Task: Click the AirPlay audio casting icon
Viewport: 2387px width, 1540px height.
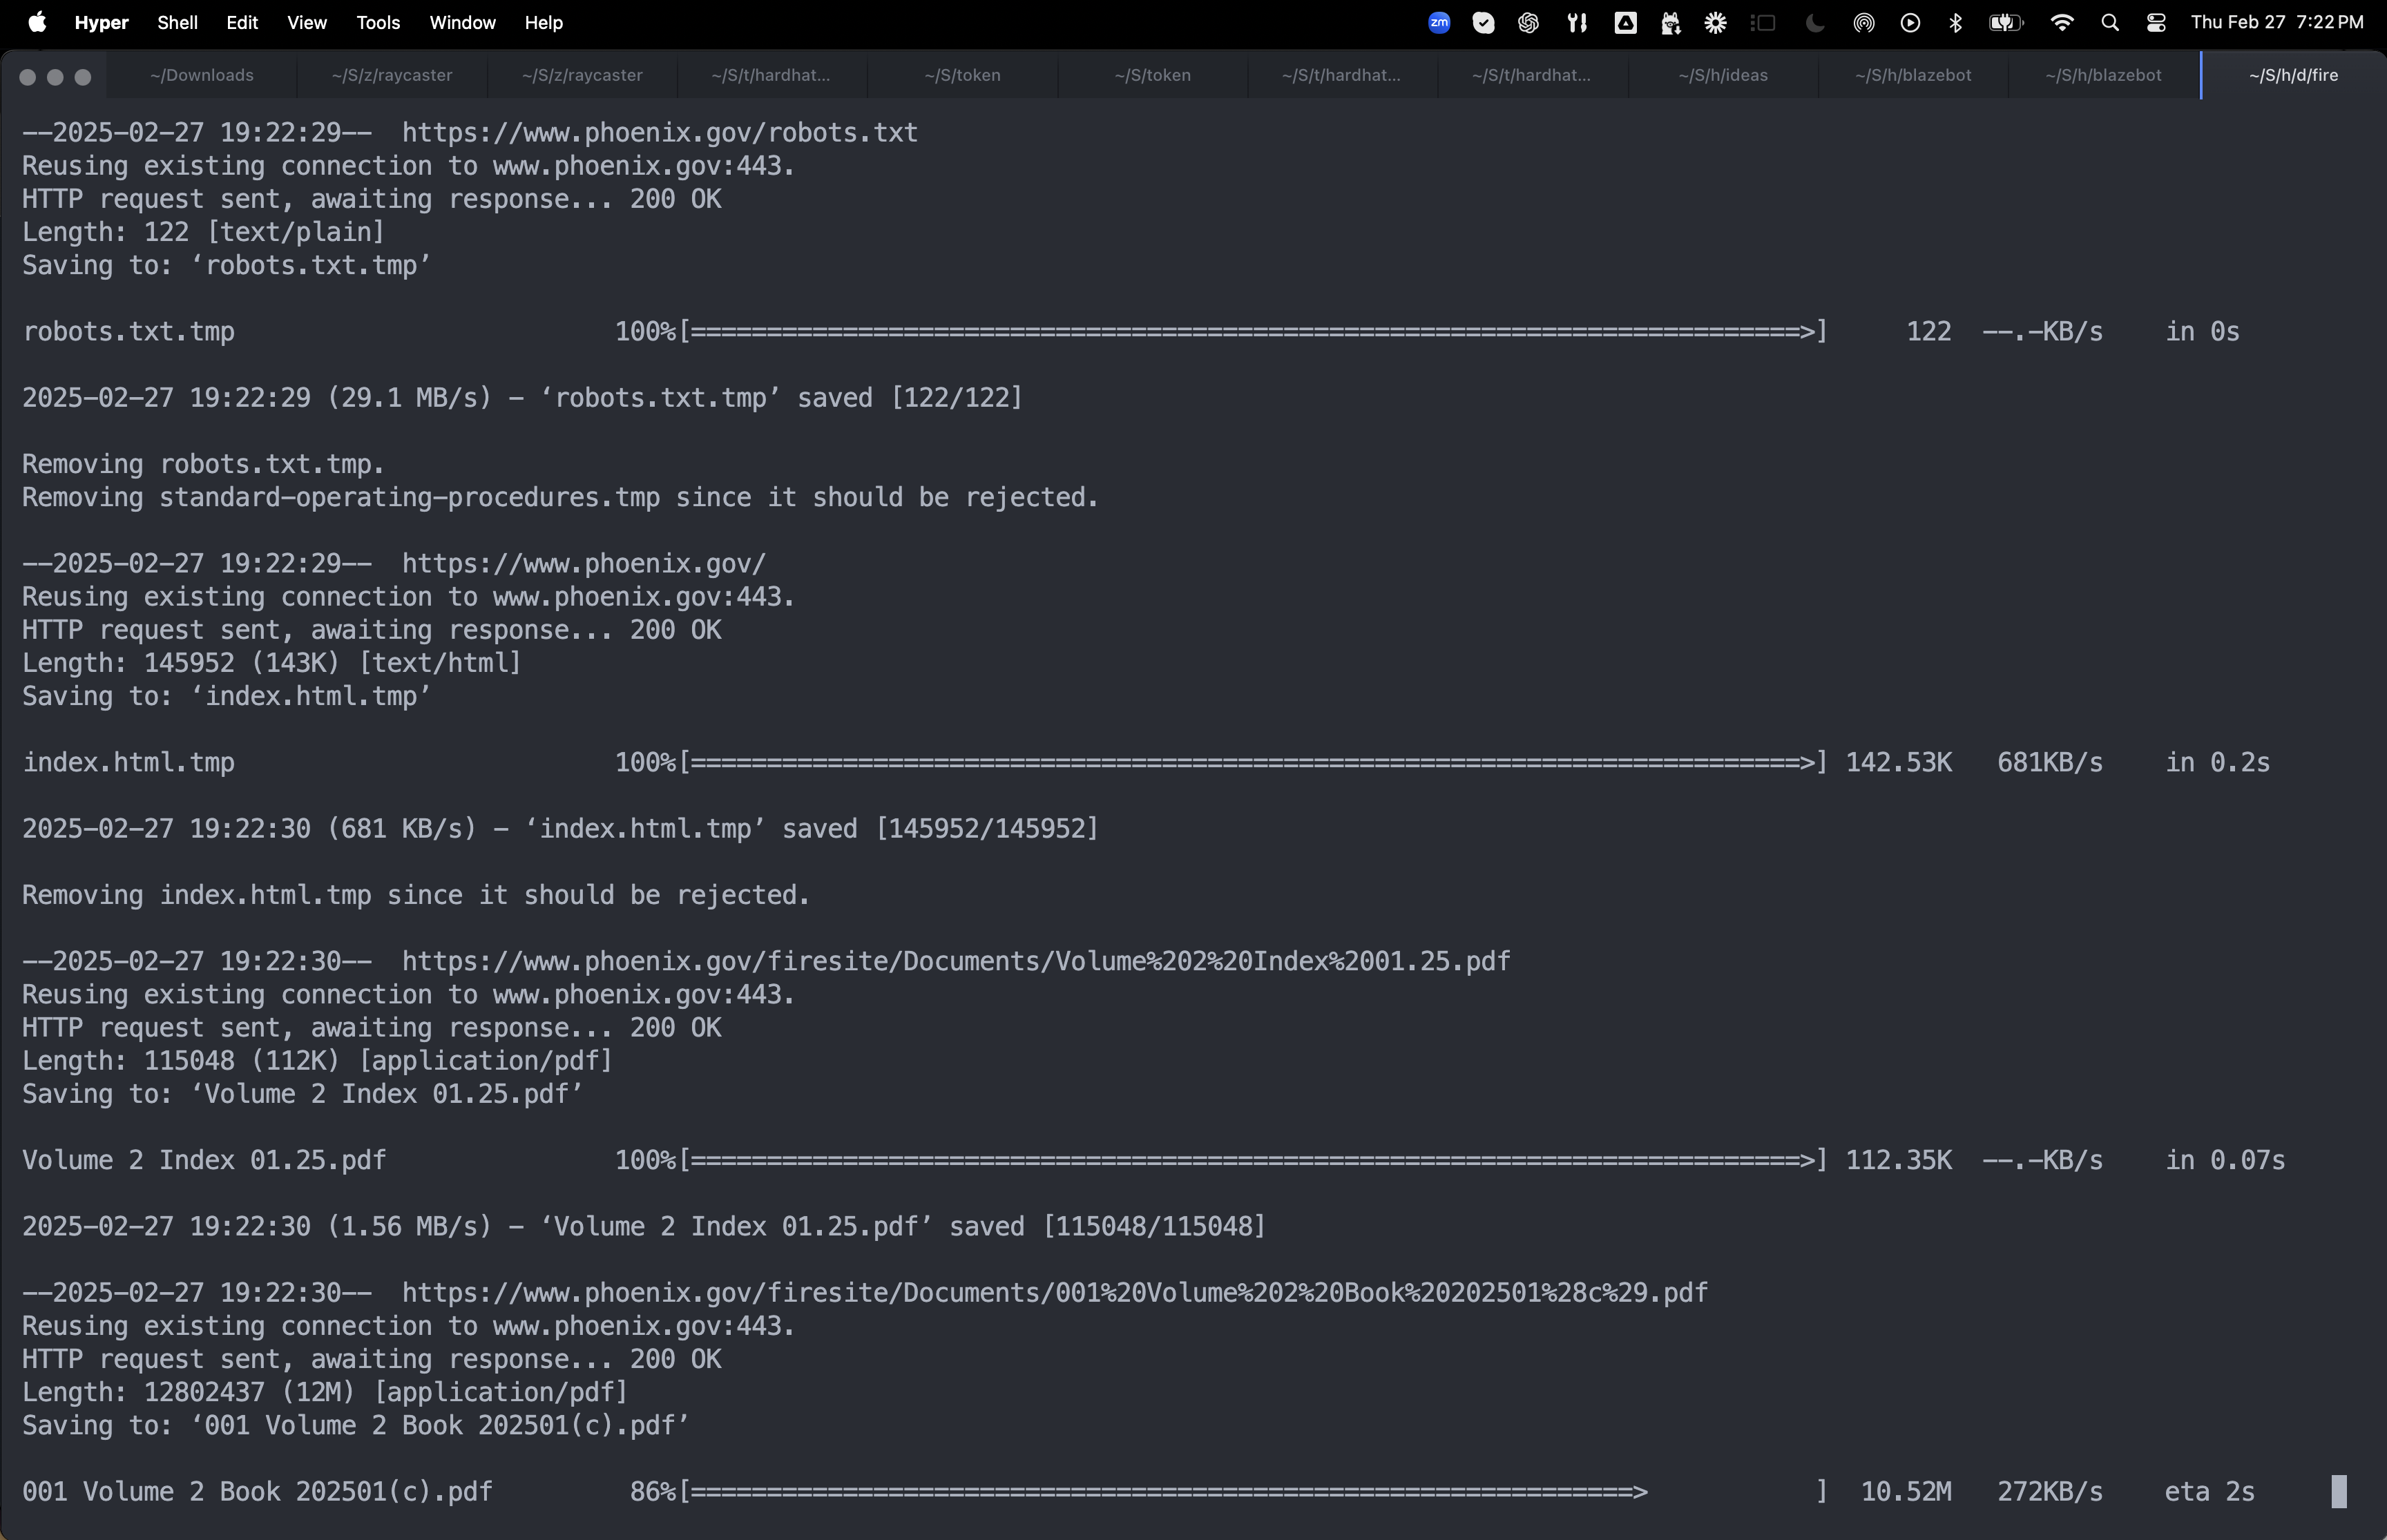Action: click(1863, 22)
